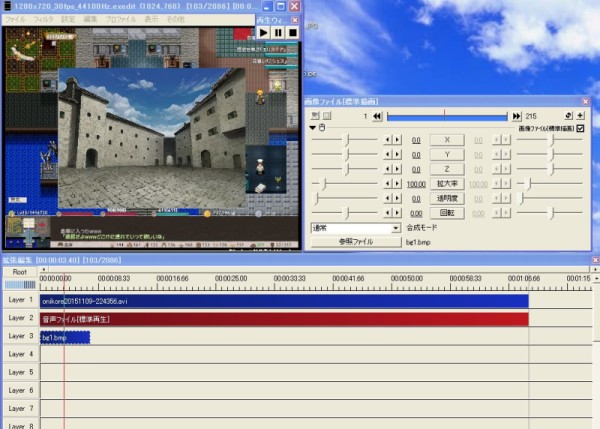Image resolution: width=600 pixels, height=429 pixels.
Task: Open the 合成モード dropdown showing 通常
Action: coord(356,228)
